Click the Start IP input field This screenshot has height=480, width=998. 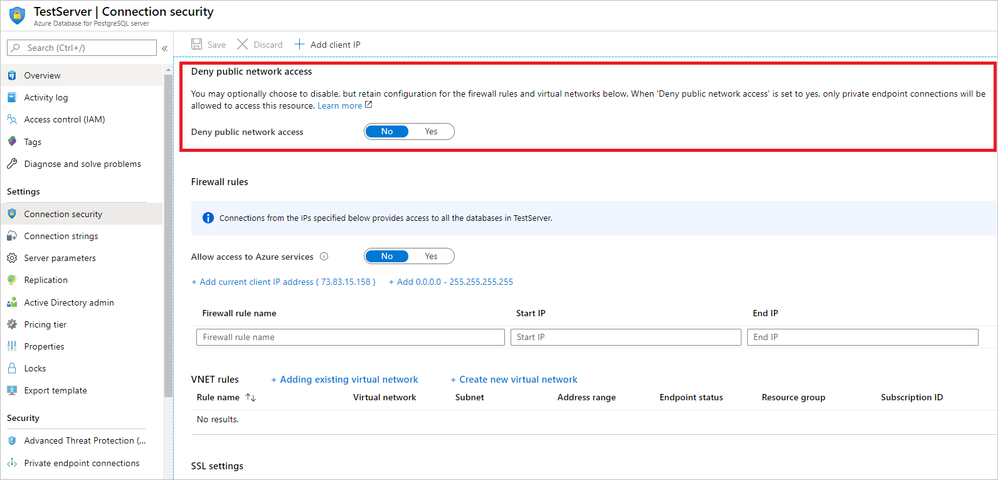click(x=626, y=337)
